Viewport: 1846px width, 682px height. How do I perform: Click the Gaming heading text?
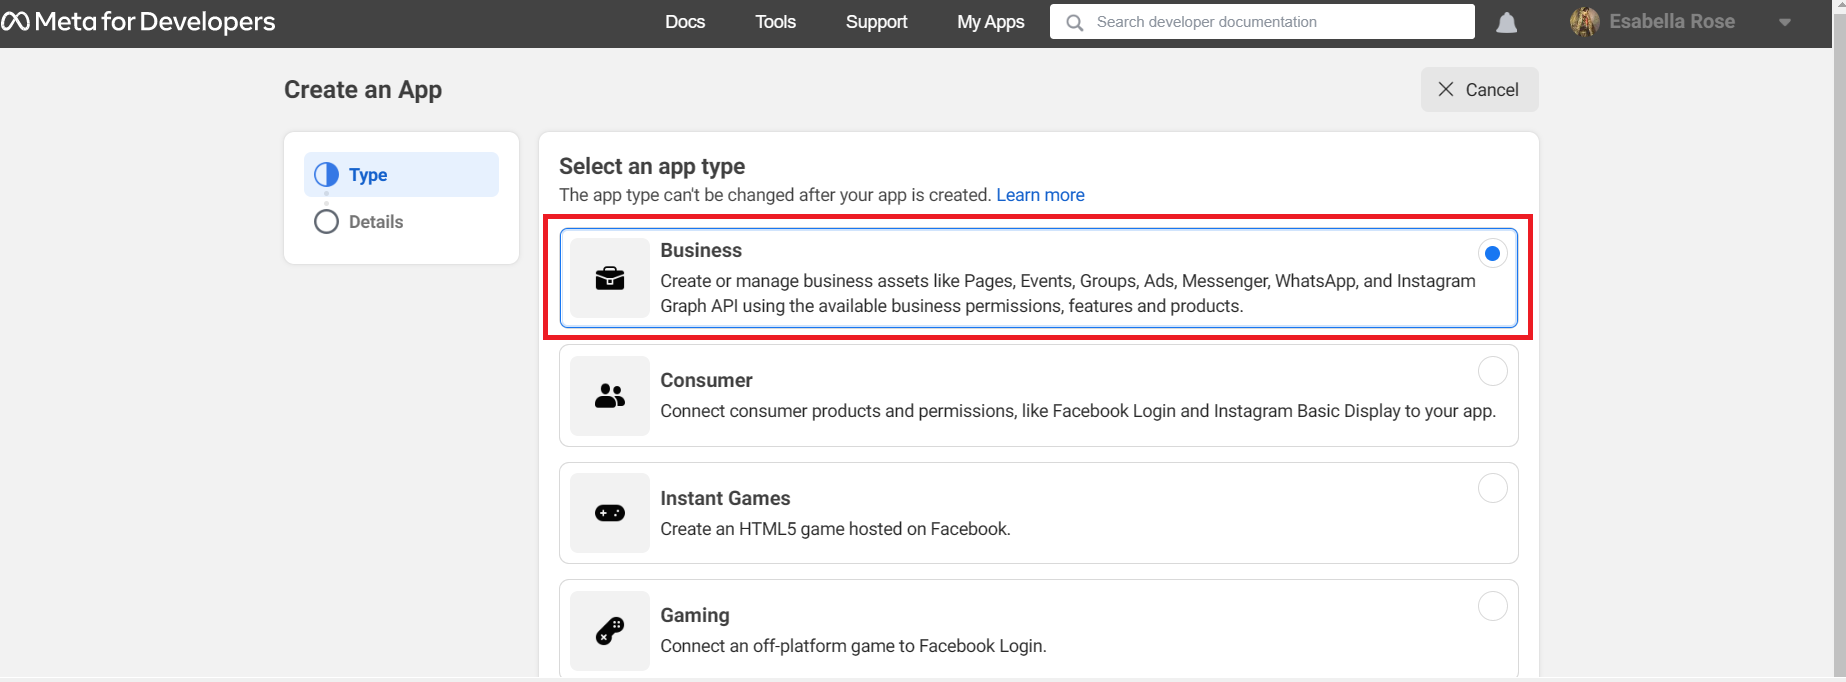point(695,616)
